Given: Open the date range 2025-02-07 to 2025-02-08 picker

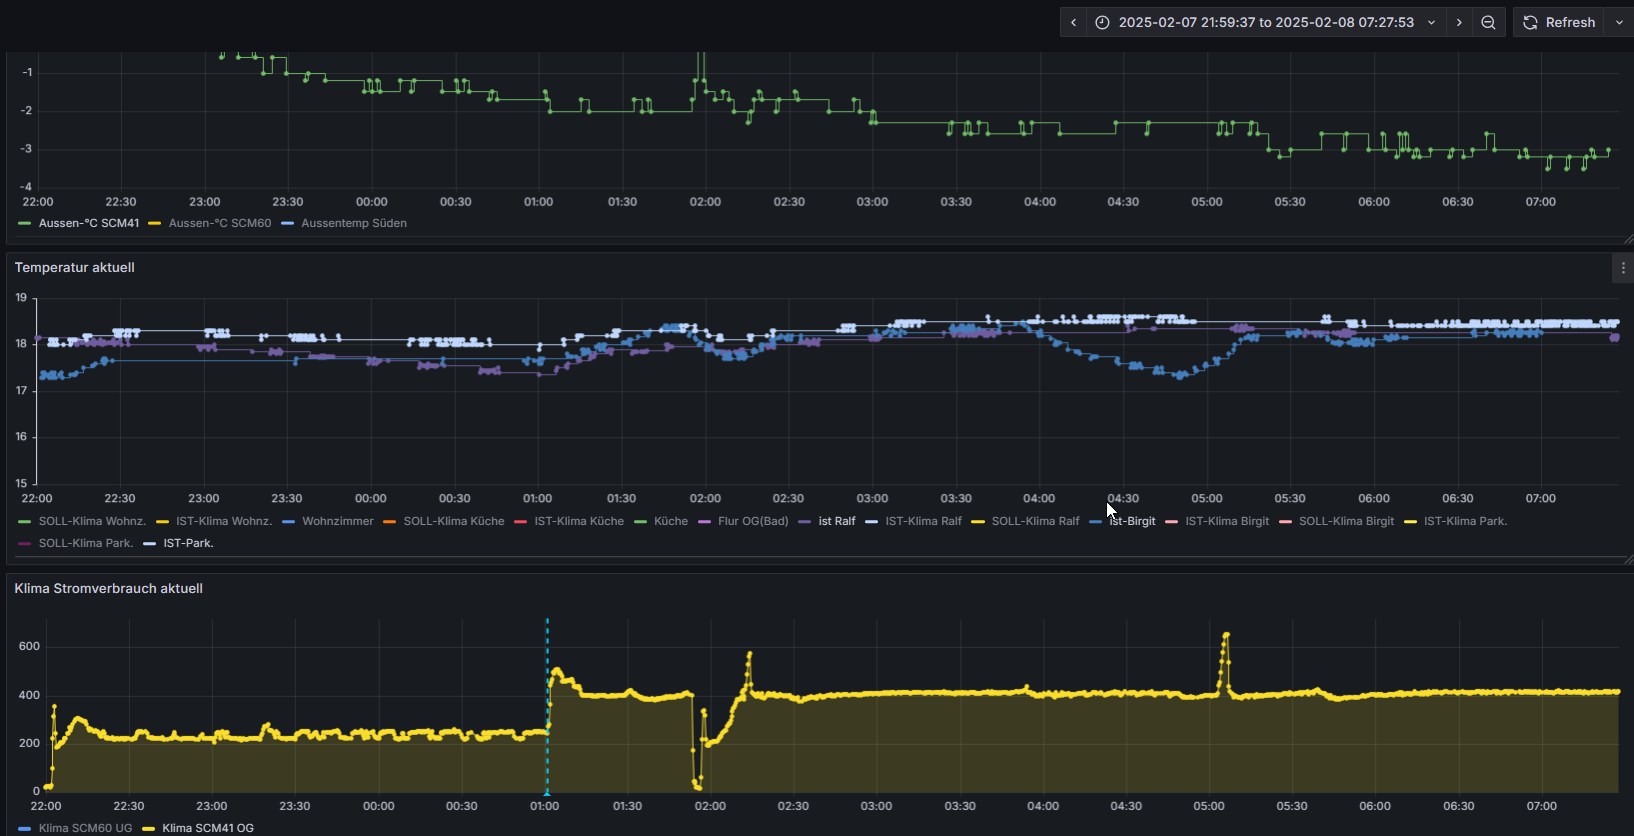Looking at the screenshot, I should coord(1265,22).
